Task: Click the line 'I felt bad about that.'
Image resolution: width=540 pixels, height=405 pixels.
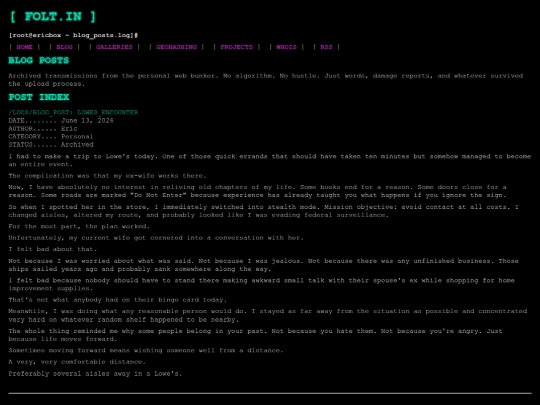Action: [53, 249]
